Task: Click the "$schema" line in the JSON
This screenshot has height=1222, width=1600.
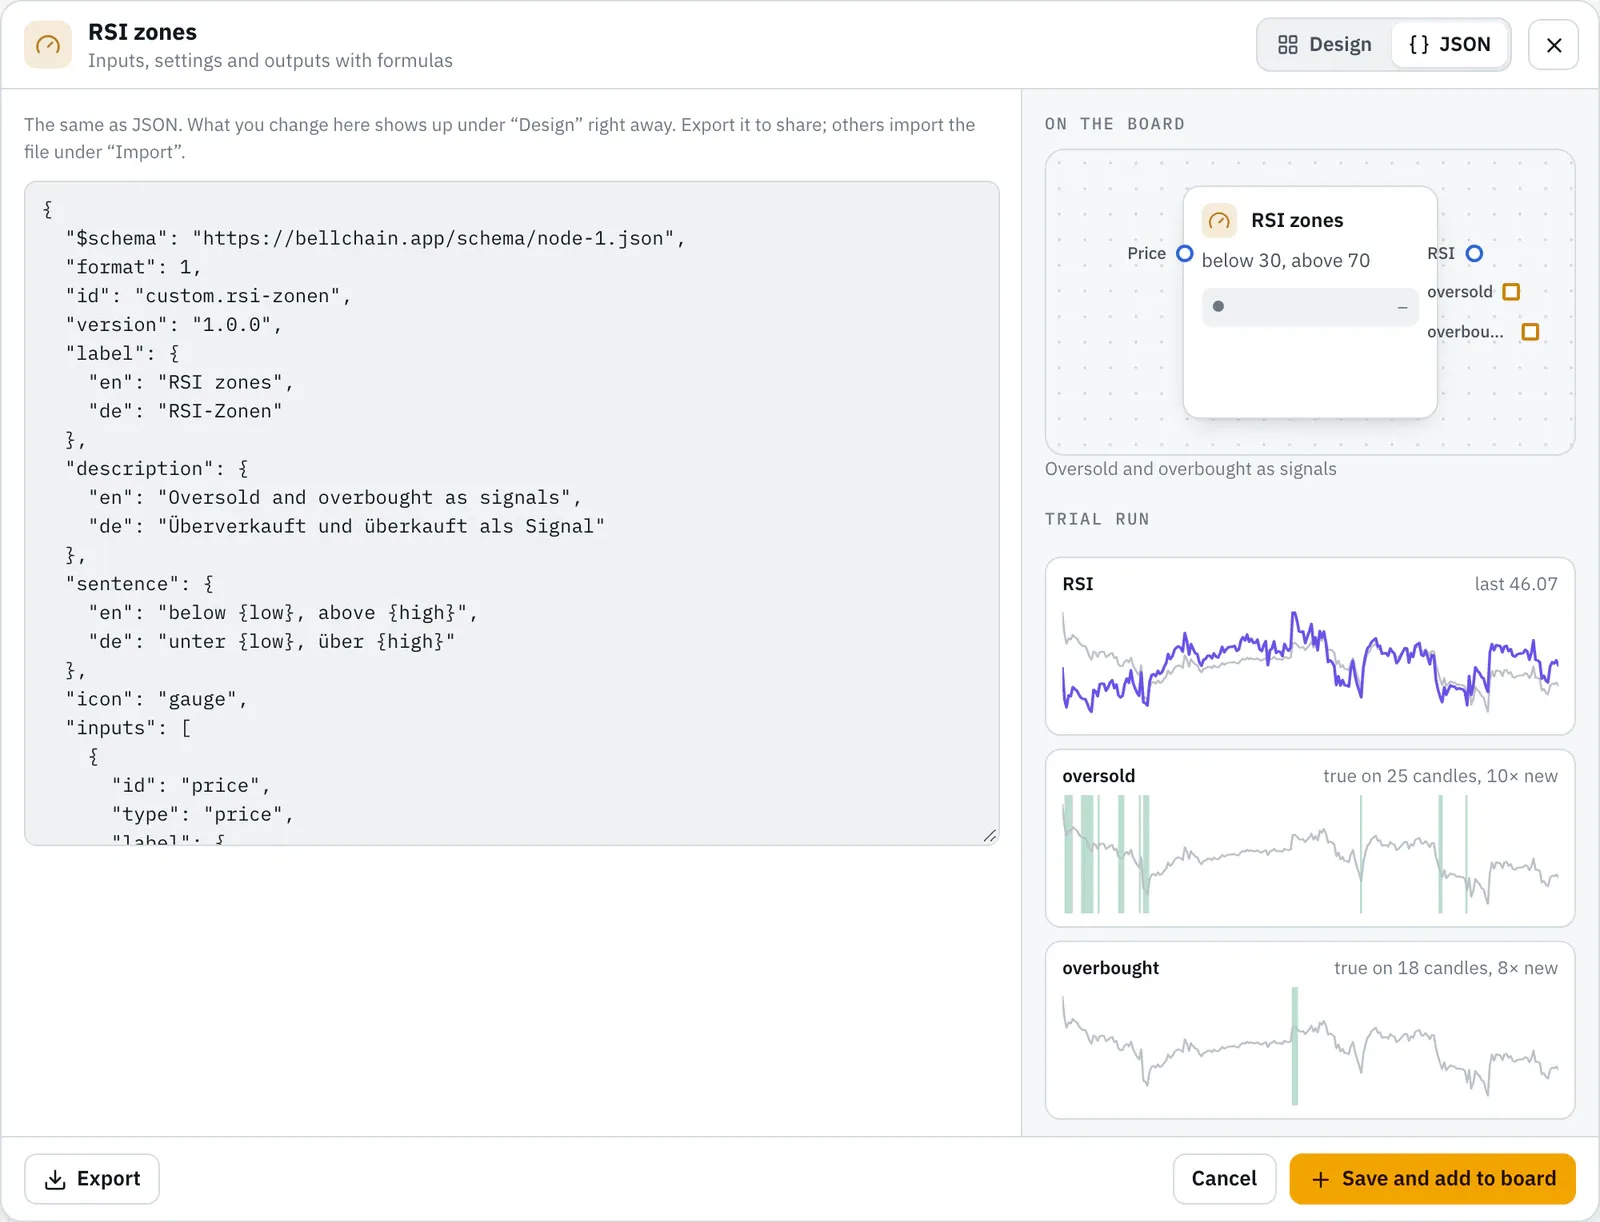Action: [x=375, y=238]
